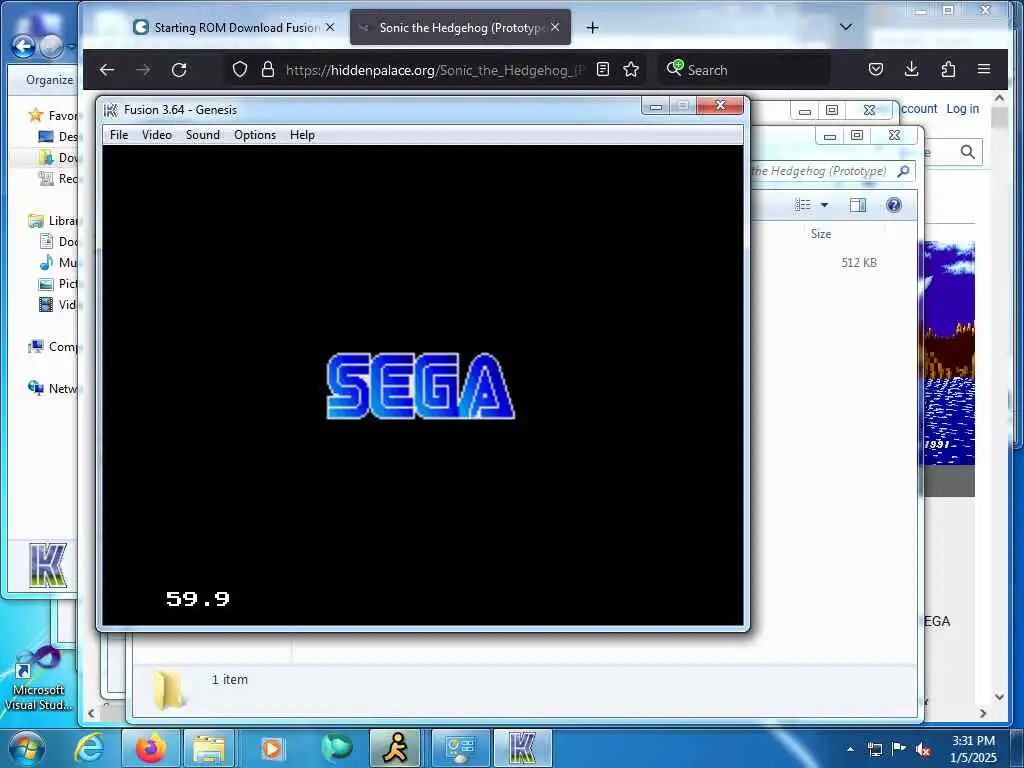This screenshot has width=1024, height=768.
Task: Expand view options dropdown arrow in Explorer
Action: coord(824,205)
